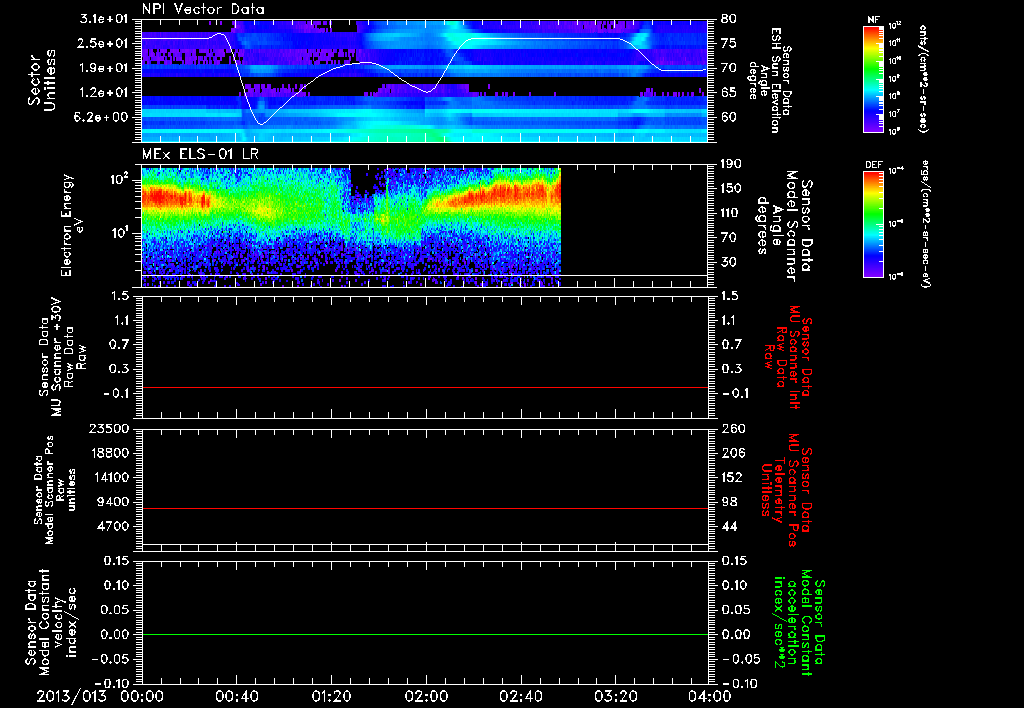The height and width of the screenshot is (708, 1024).
Task: Click the scanner angle value "150"
Action: [x=731, y=189]
